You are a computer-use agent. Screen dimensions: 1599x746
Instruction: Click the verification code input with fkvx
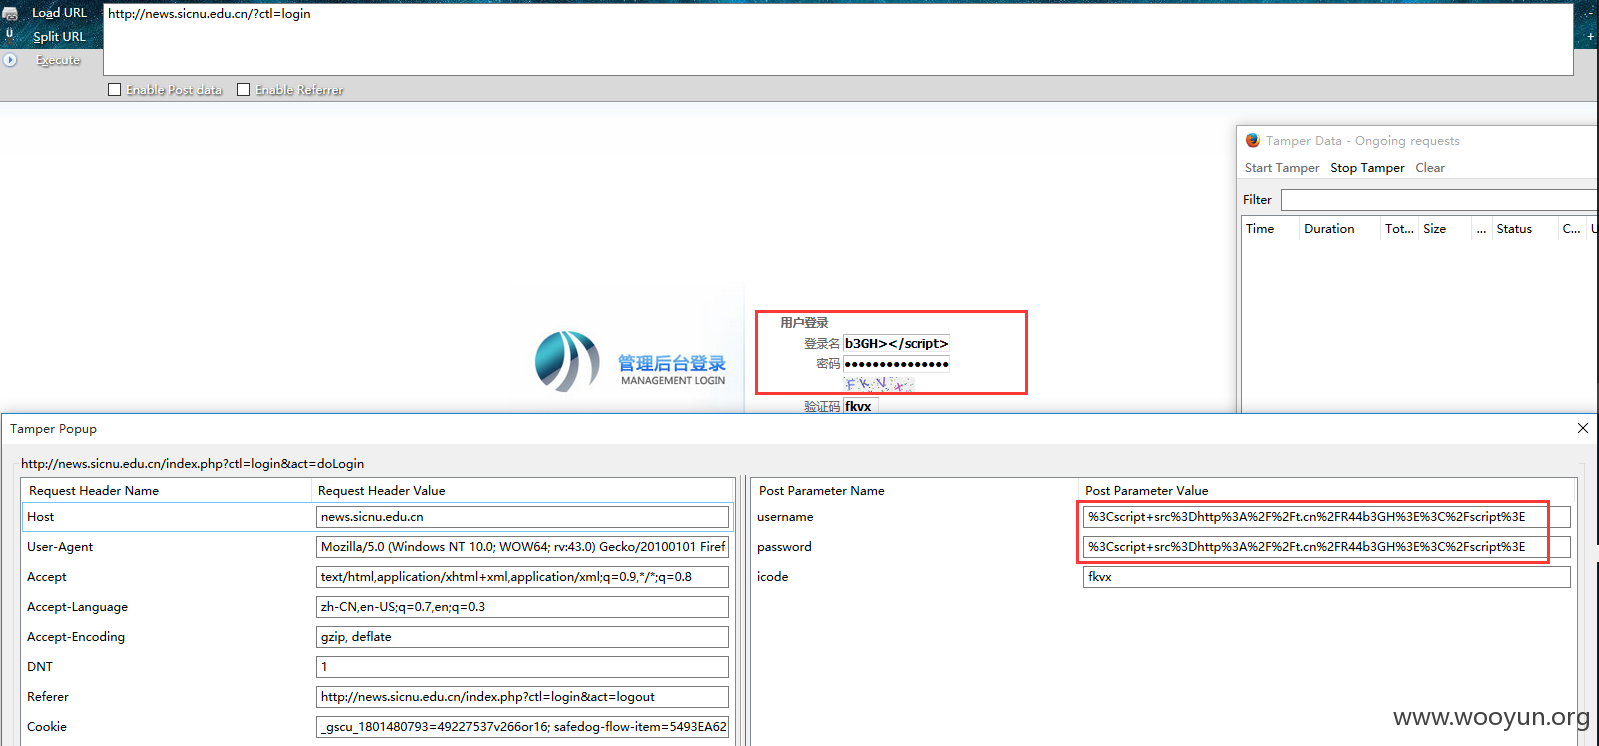click(x=860, y=406)
